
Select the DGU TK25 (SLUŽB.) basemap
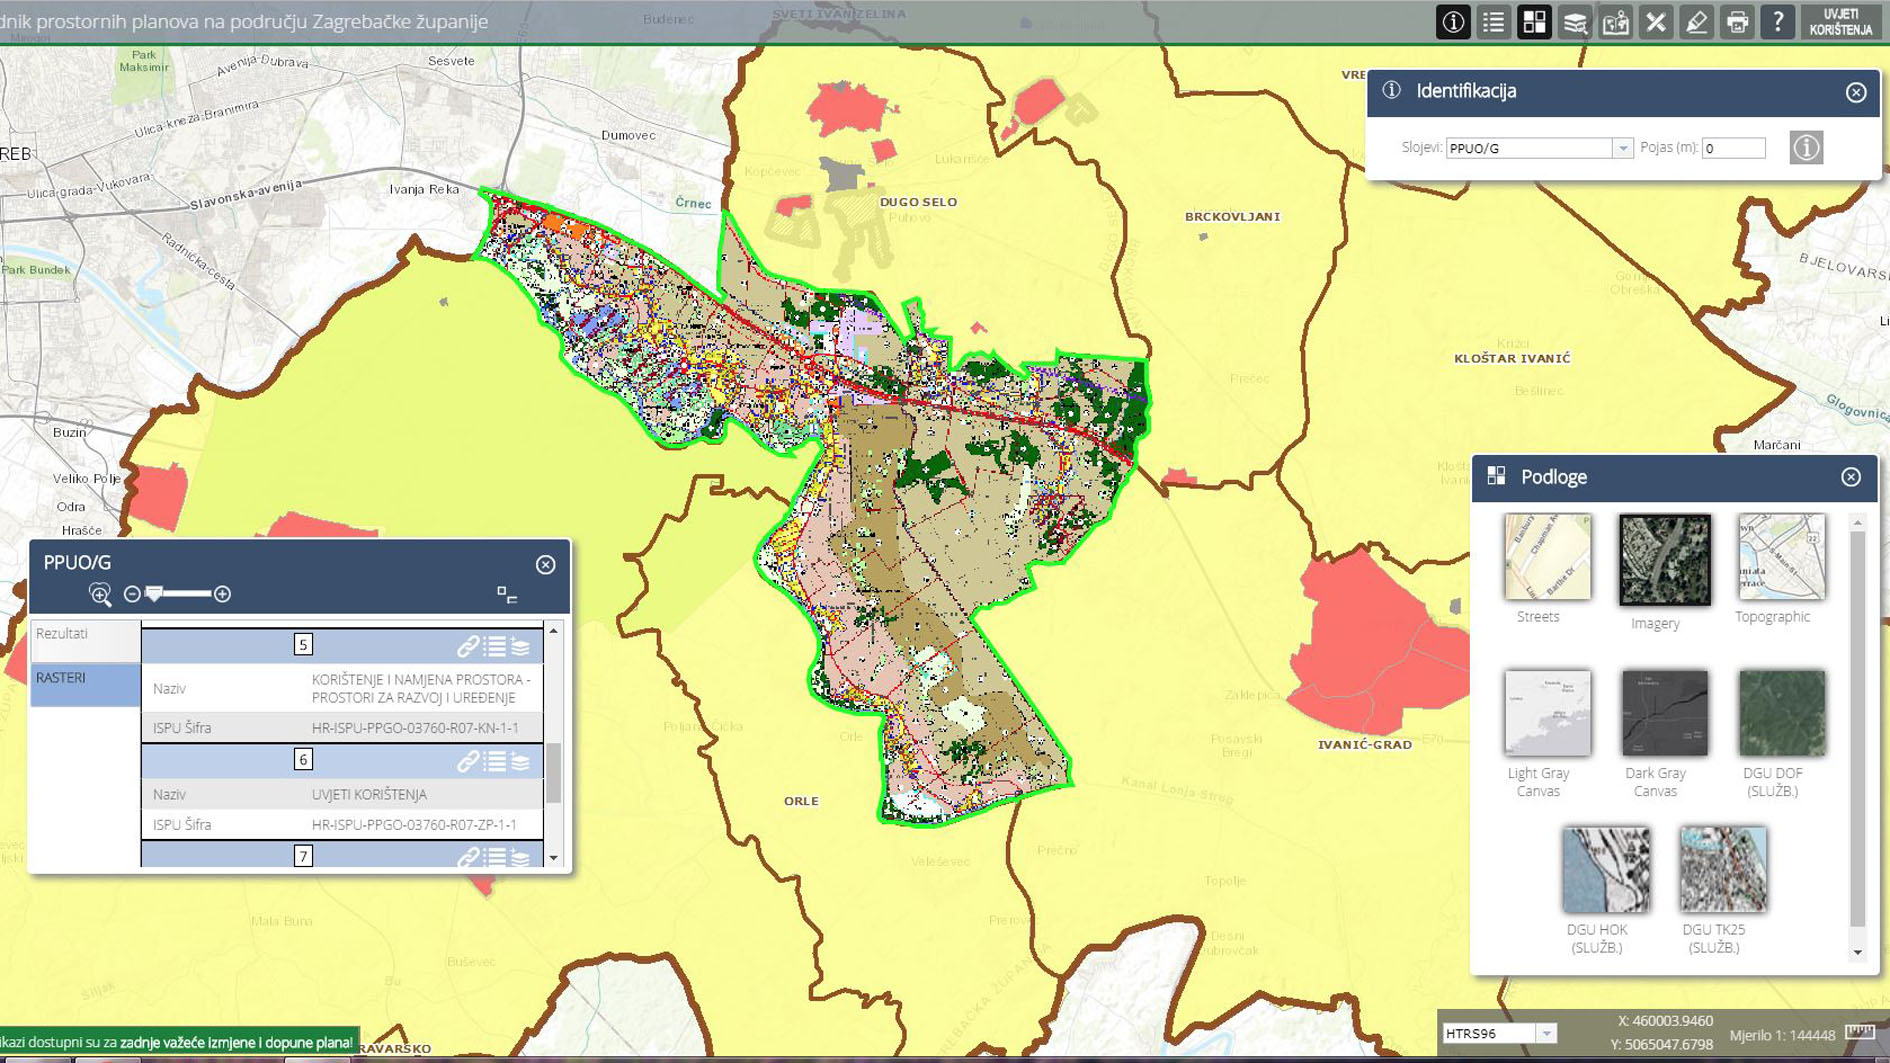(1723, 869)
